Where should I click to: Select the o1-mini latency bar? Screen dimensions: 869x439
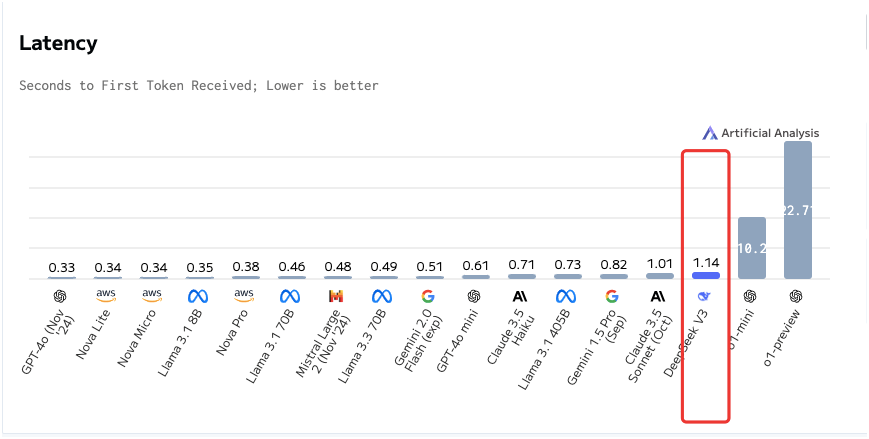point(751,248)
